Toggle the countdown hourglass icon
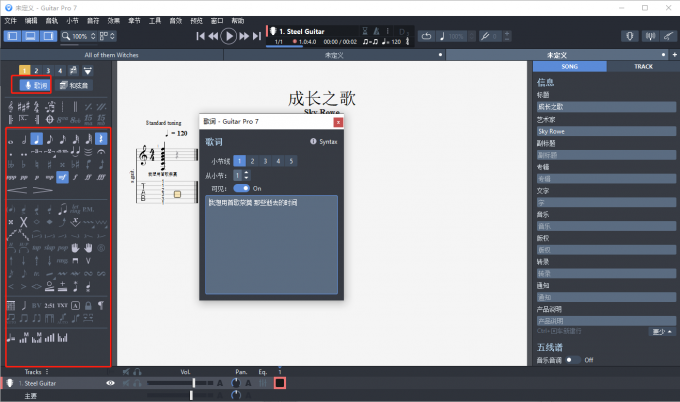Image resolution: width=680 pixels, height=402 pixels. 365,31
